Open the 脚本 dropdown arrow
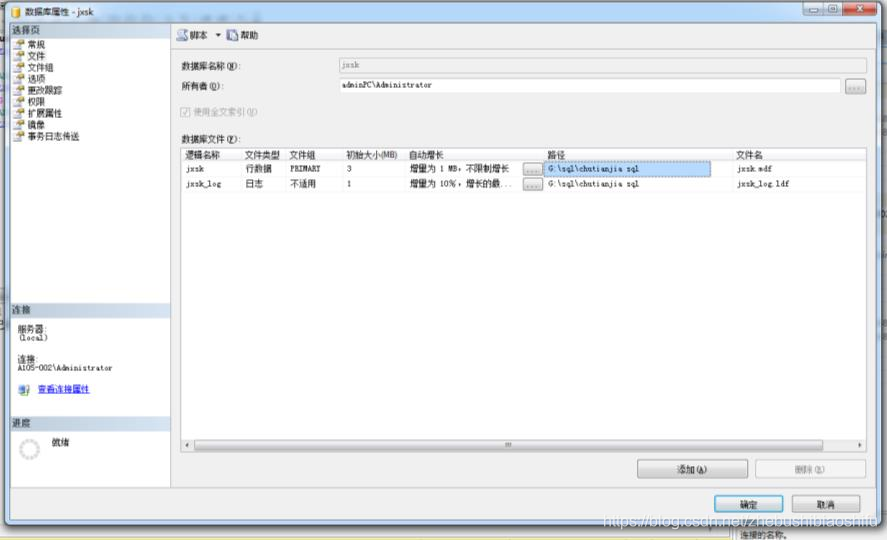Screen dimensions: 887x540 click(x=218, y=35)
